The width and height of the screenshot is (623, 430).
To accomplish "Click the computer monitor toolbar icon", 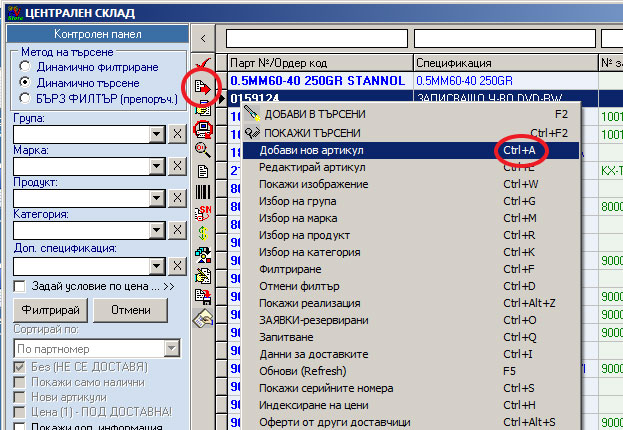I will coord(203,129).
